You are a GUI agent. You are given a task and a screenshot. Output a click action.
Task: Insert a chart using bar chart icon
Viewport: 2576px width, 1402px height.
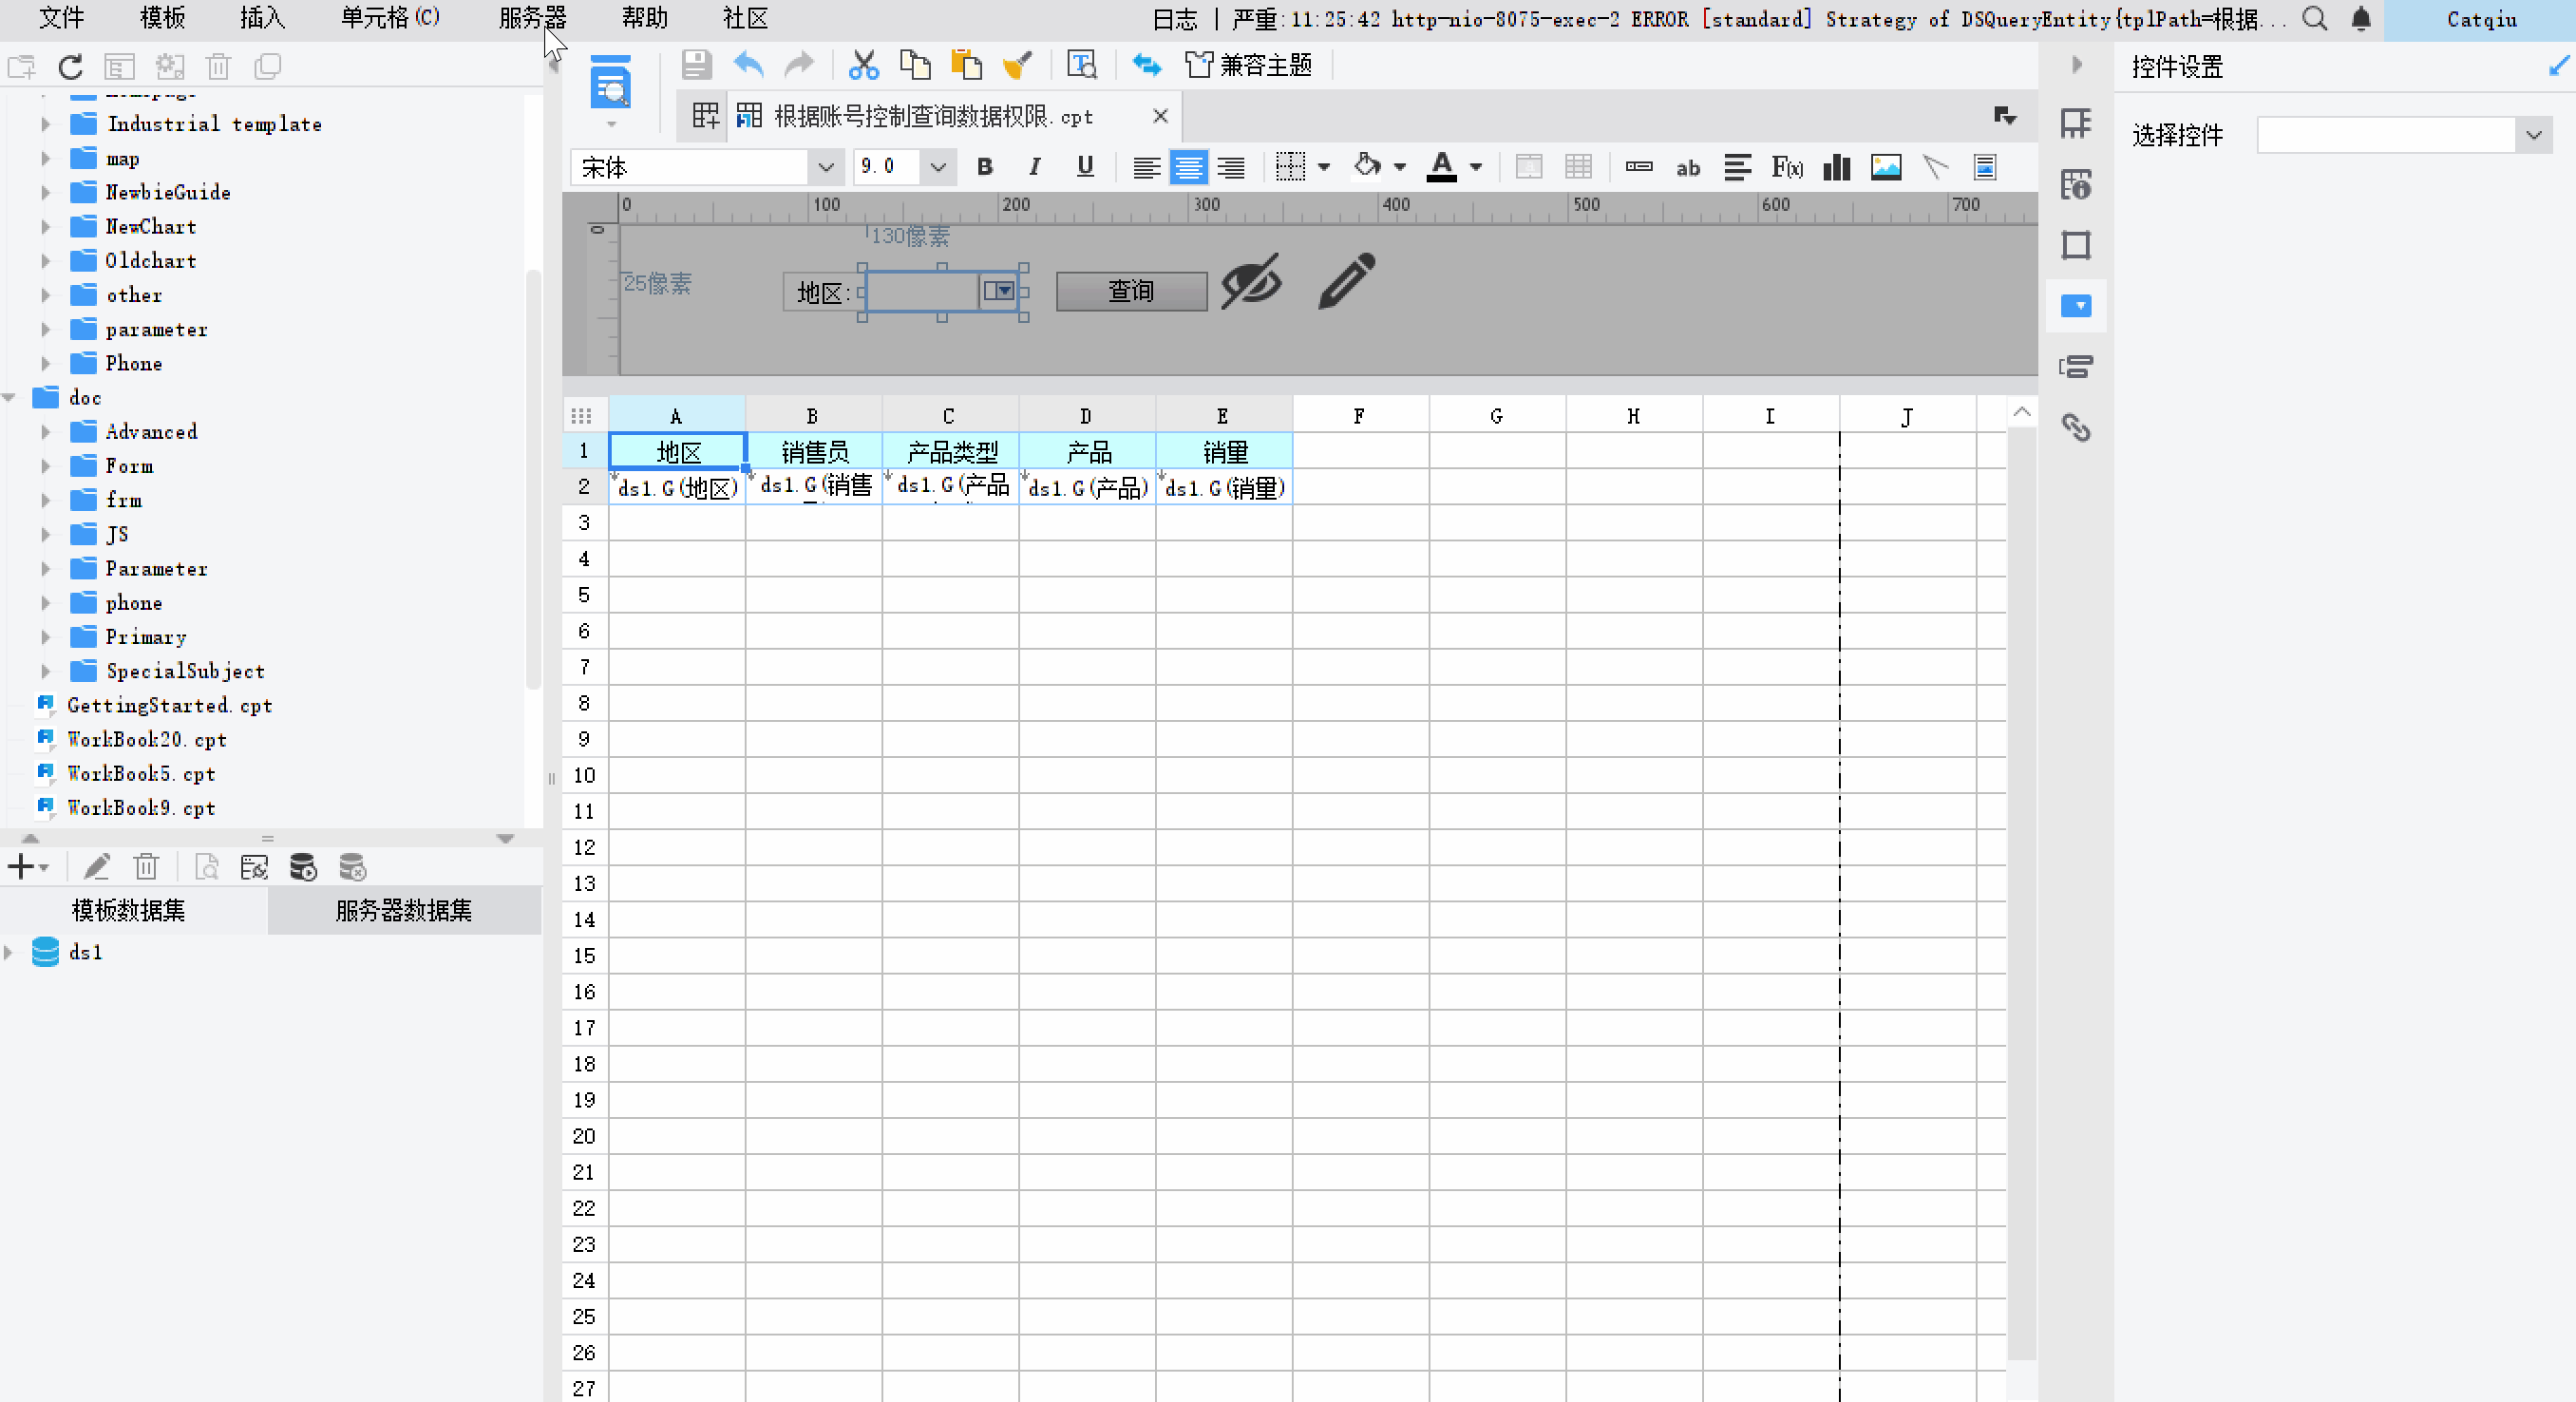[1836, 167]
